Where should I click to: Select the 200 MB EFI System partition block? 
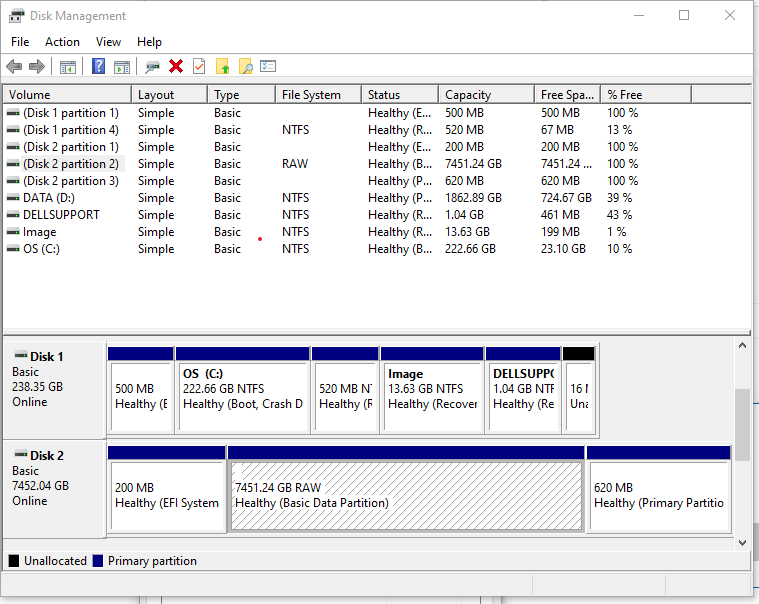click(x=167, y=489)
